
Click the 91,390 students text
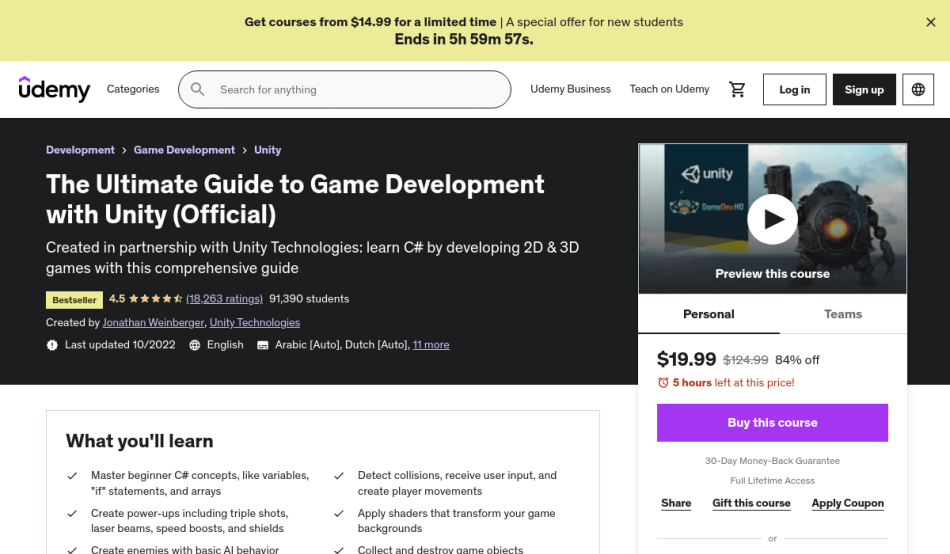tap(309, 299)
